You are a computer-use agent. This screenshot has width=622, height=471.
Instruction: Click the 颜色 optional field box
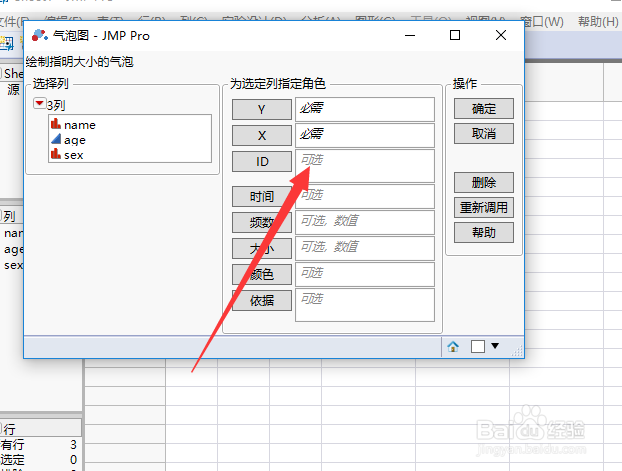[x=365, y=274]
